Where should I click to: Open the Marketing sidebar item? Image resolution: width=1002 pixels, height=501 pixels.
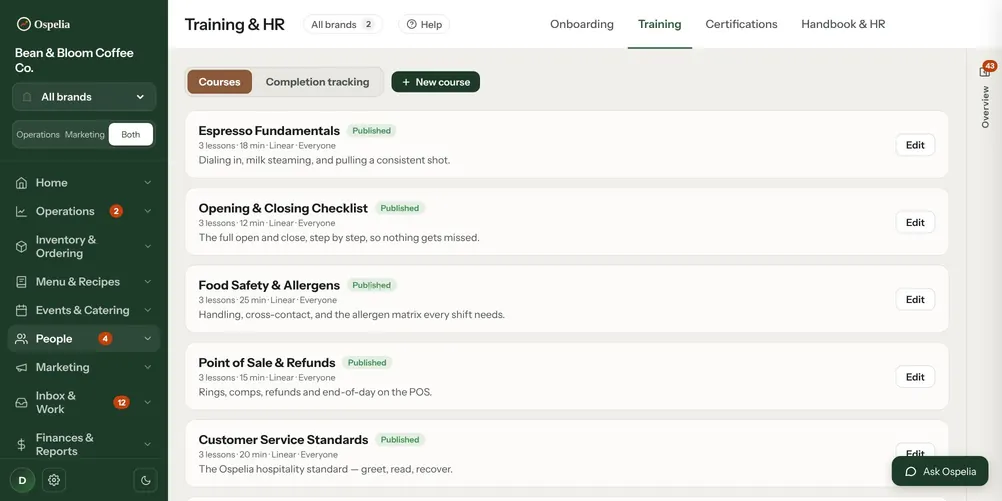click(x=84, y=367)
